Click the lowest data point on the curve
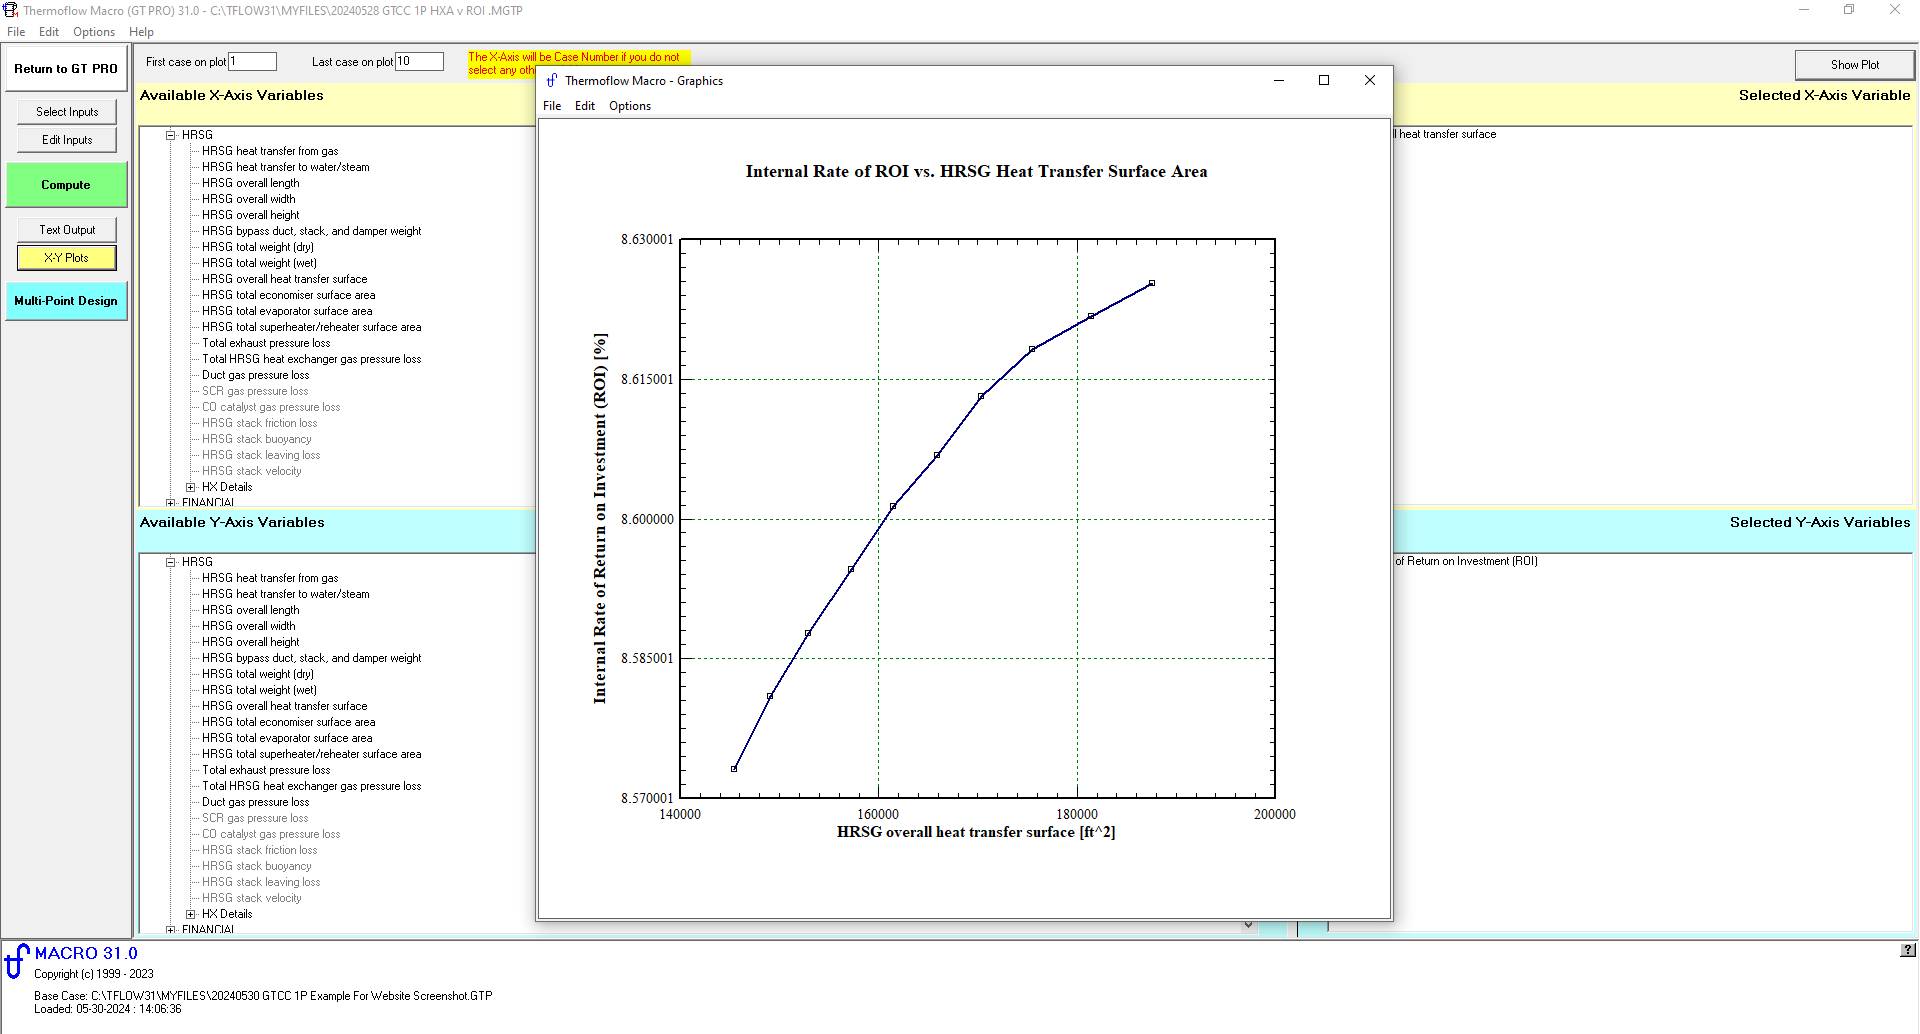 734,769
